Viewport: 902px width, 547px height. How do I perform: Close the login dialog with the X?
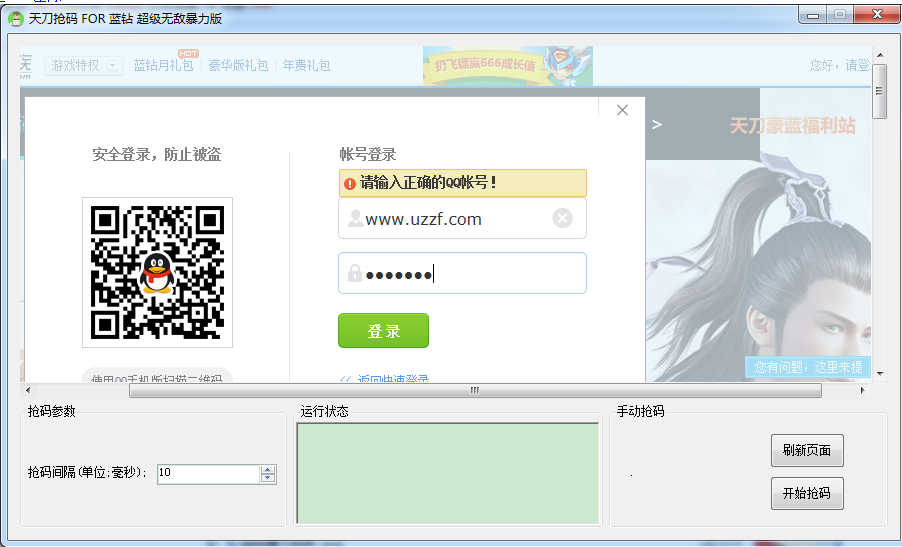click(x=622, y=110)
